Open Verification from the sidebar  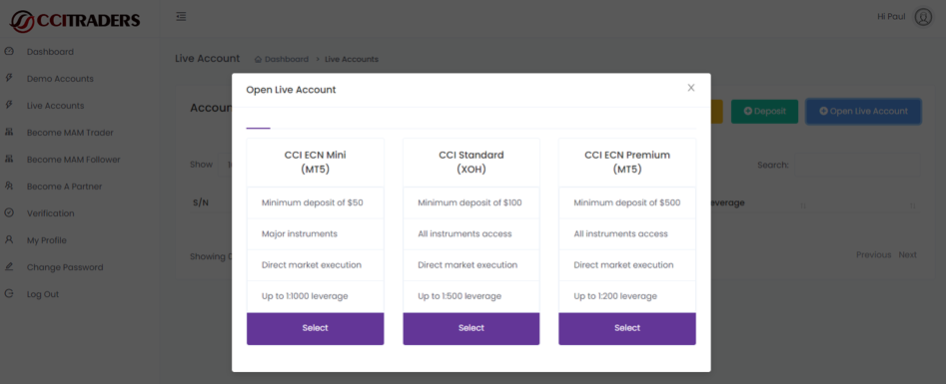click(51, 213)
